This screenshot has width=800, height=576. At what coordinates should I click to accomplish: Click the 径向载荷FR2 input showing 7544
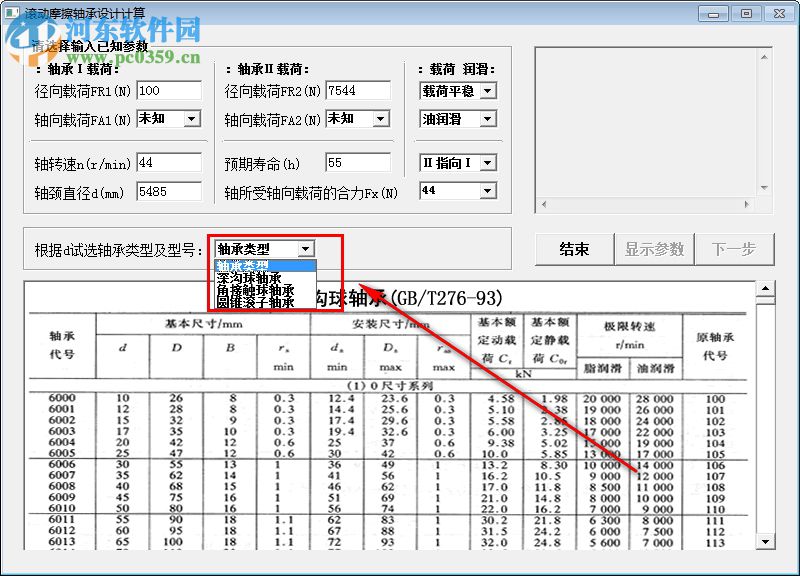pyautogui.click(x=356, y=90)
